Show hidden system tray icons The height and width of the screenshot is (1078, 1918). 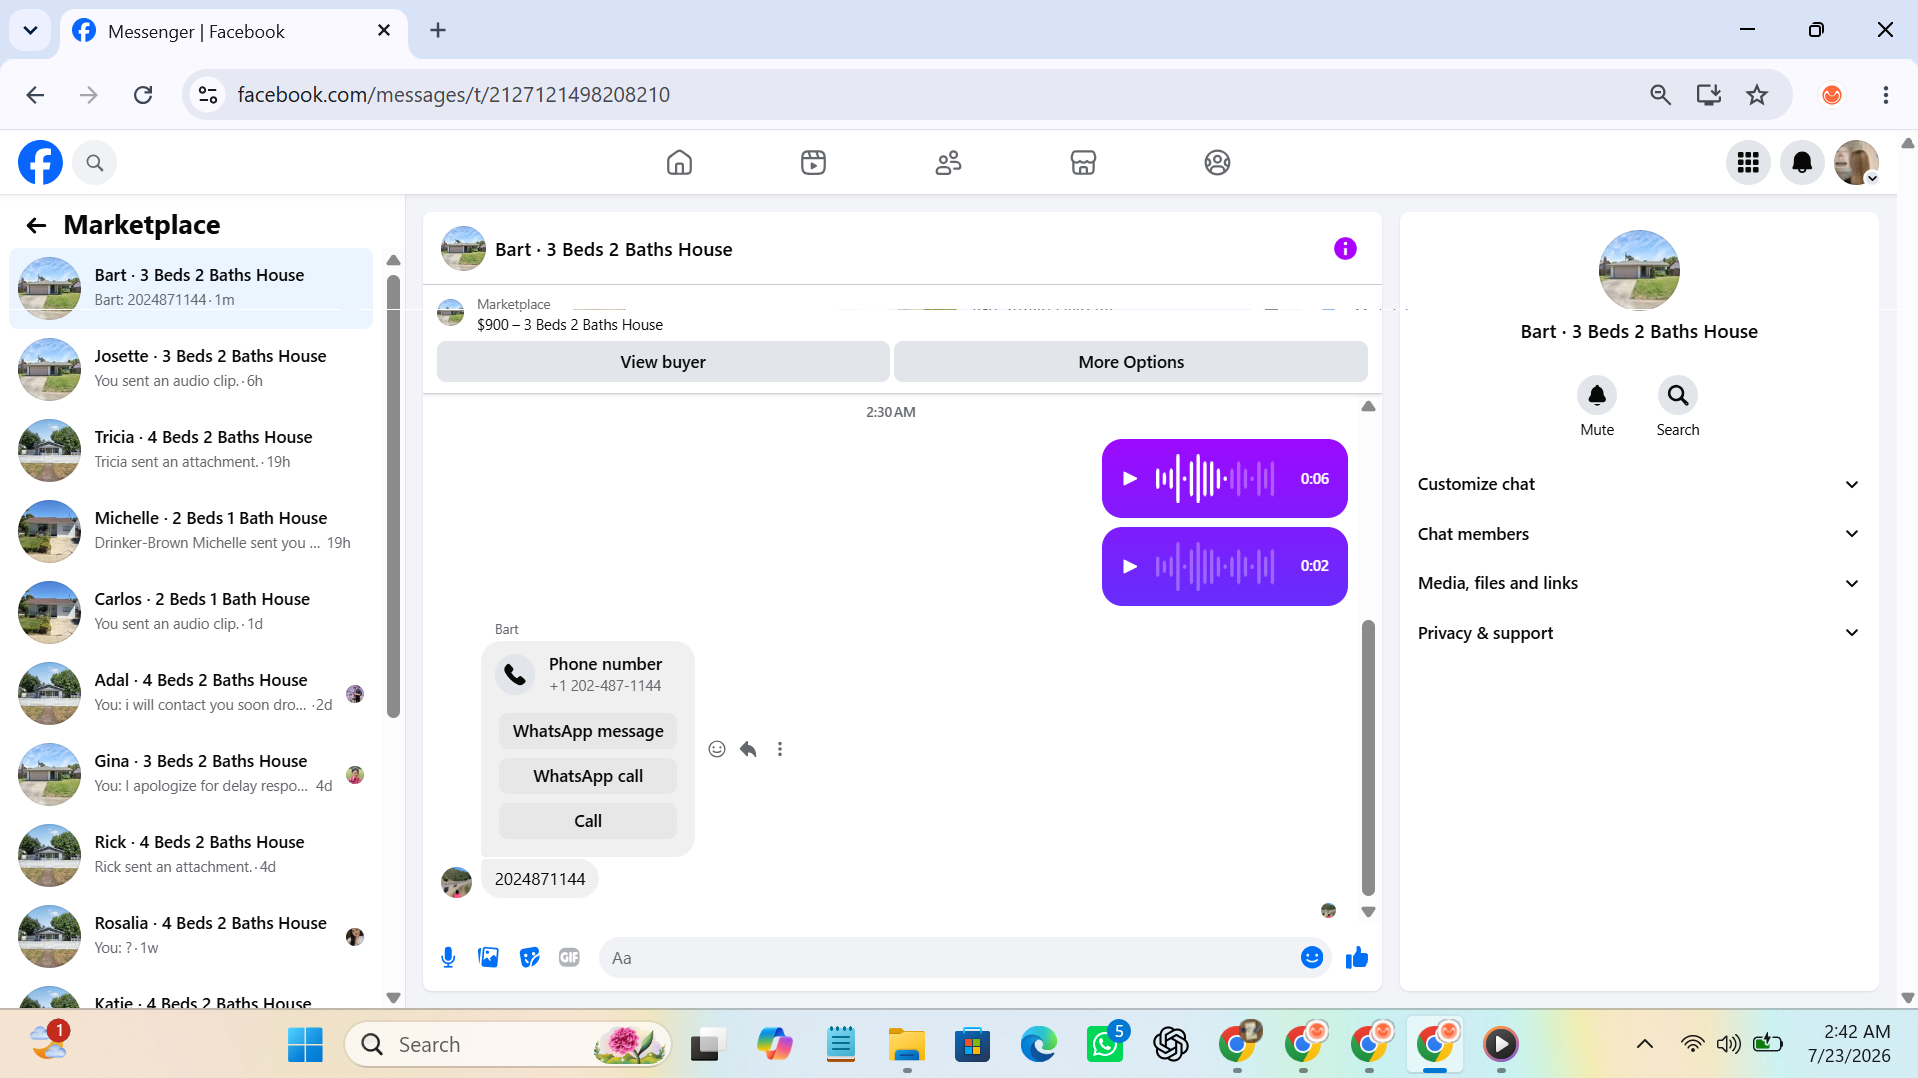click(x=1644, y=1044)
